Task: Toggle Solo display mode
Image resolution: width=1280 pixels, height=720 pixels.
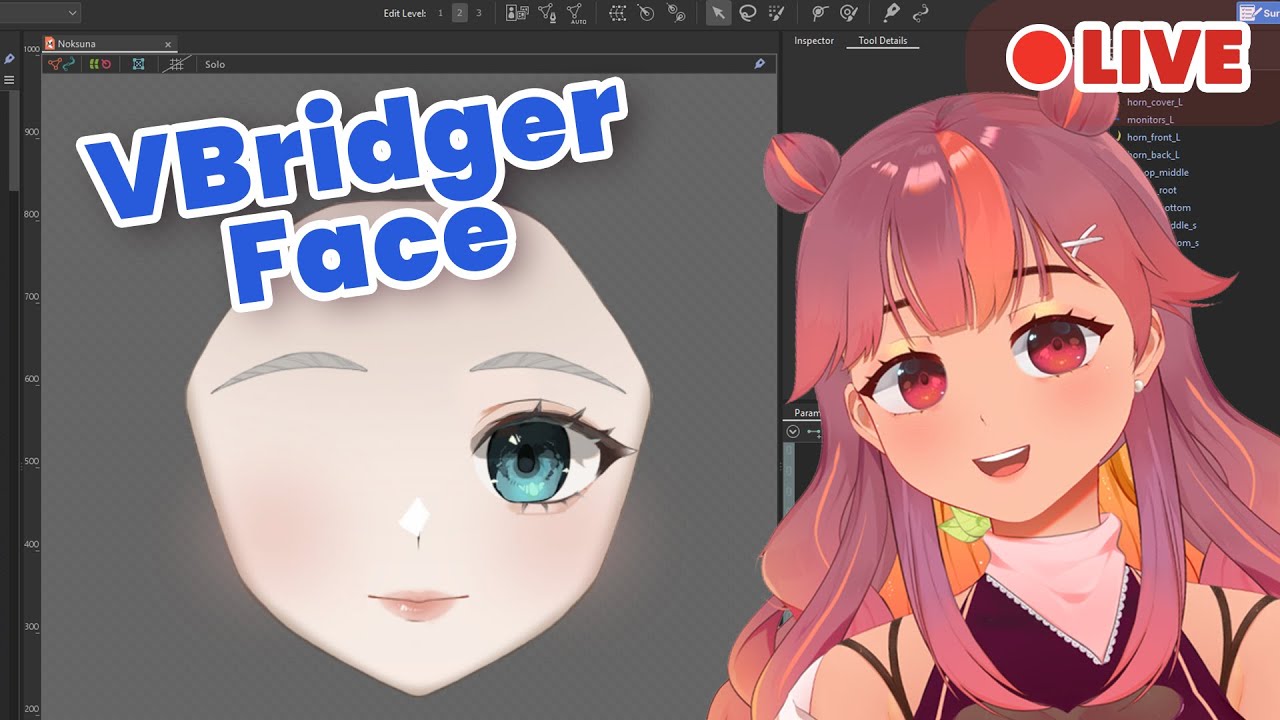Action: tap(215, 64)
